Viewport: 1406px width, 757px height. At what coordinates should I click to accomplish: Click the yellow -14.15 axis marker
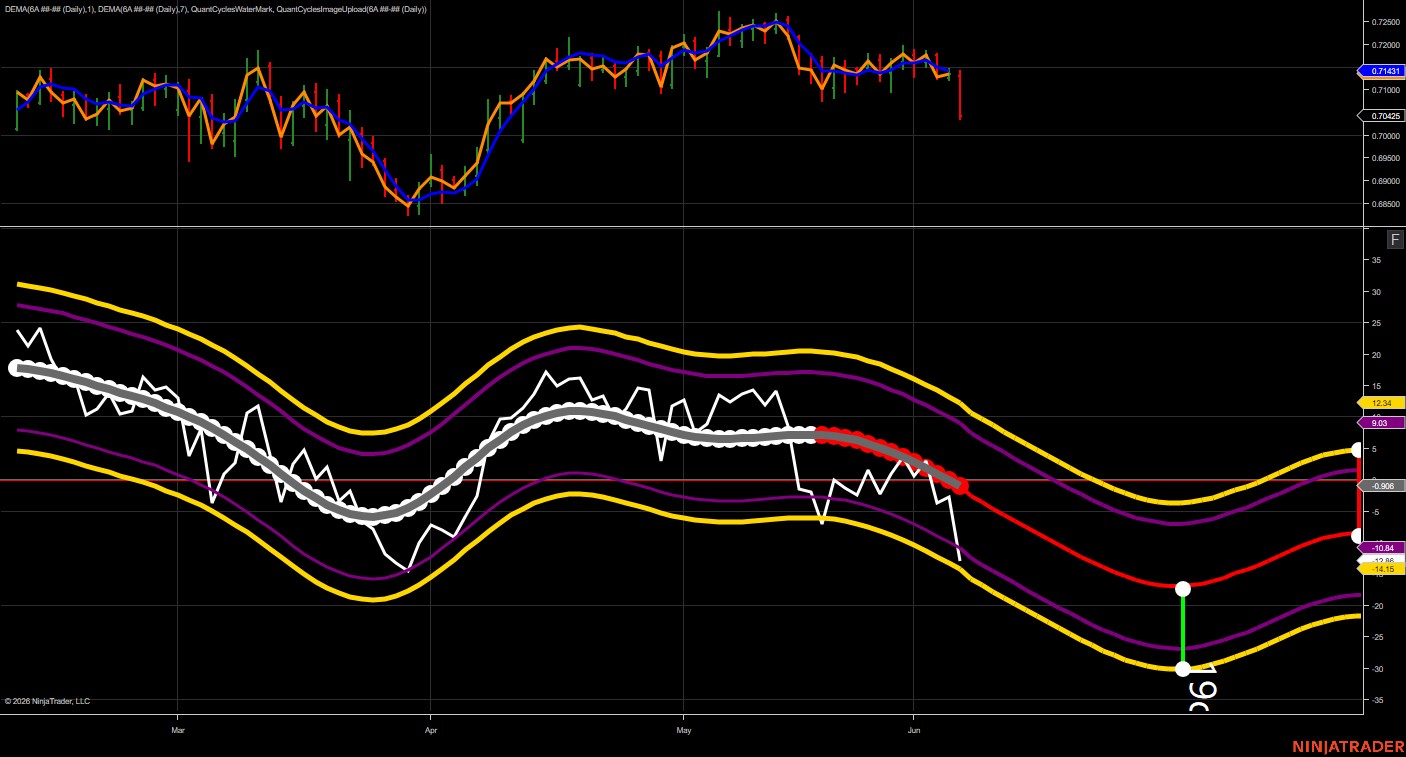[1382, 569]
